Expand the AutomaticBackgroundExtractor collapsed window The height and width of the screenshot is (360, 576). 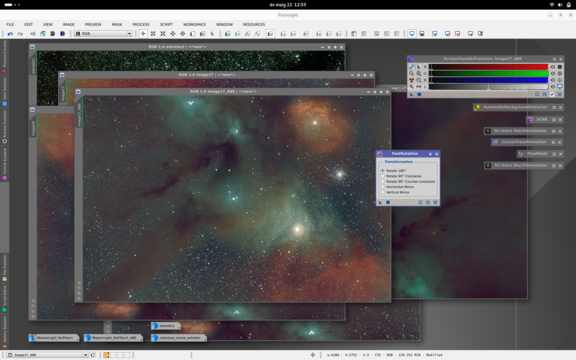[554, 108]
